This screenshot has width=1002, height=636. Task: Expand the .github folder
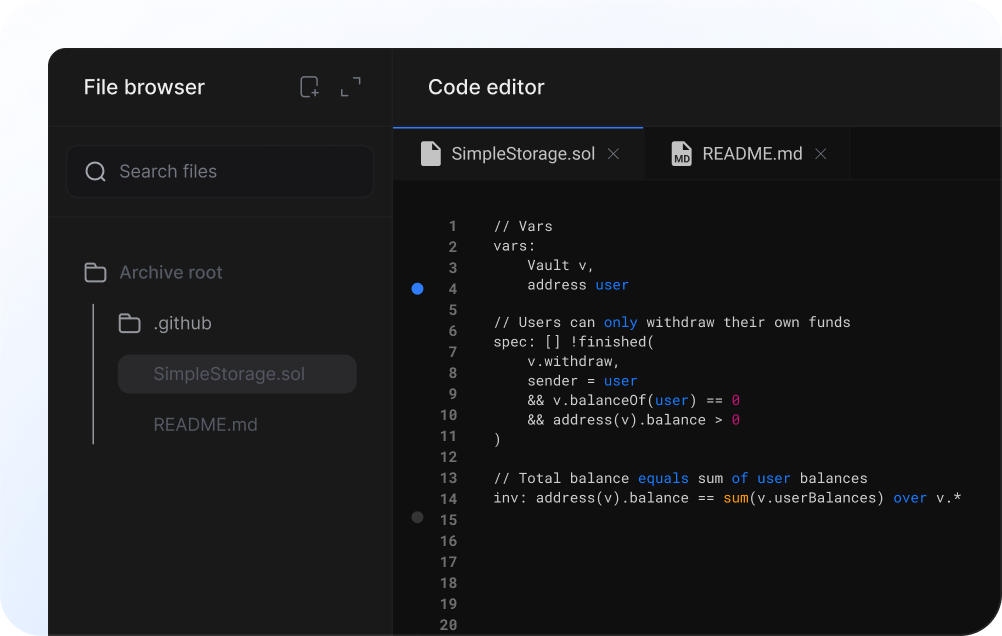point(182,324)
